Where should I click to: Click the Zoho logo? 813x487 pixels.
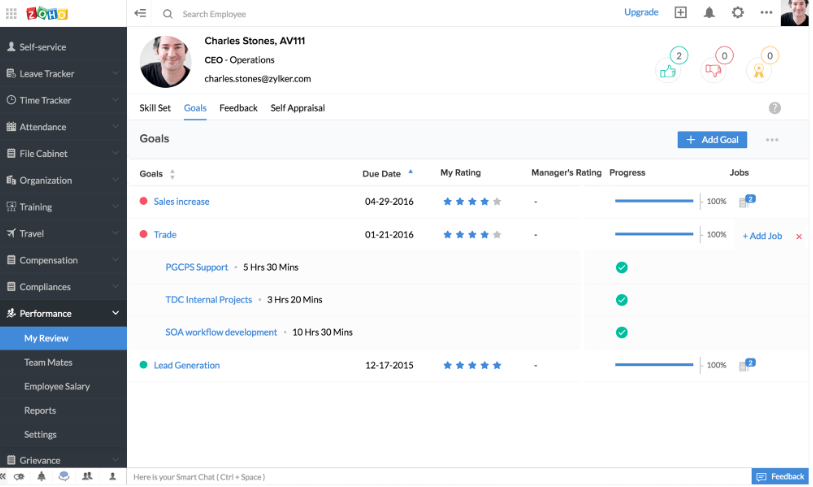point(47,13)
